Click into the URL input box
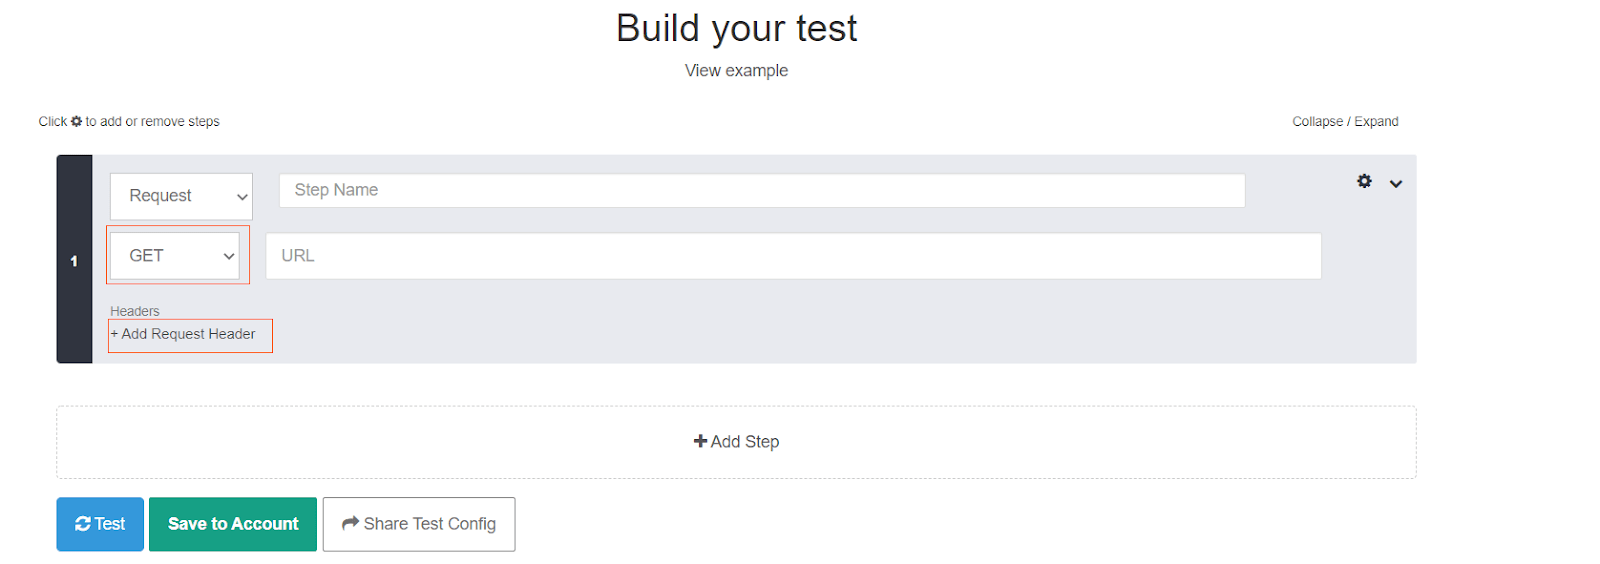The width and height of the screenshot is (1600, 564). (x=794, y=256)
